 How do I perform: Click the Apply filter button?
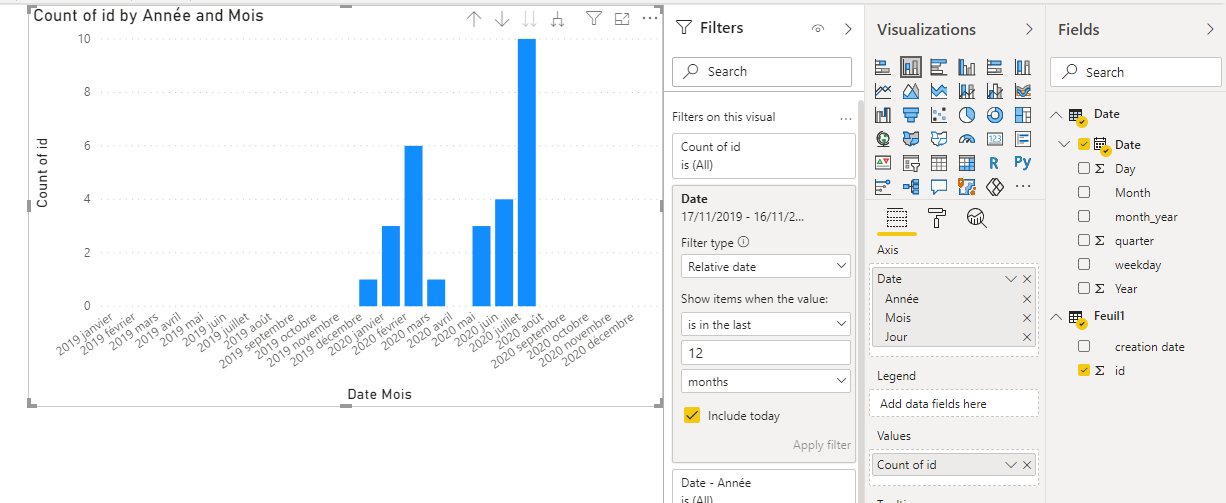tap(822, 445)
